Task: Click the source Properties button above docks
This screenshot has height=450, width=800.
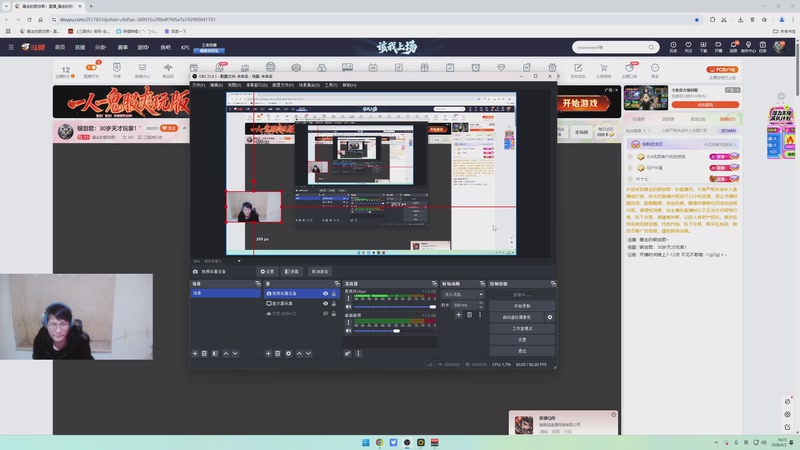Action: pos(267,271)
